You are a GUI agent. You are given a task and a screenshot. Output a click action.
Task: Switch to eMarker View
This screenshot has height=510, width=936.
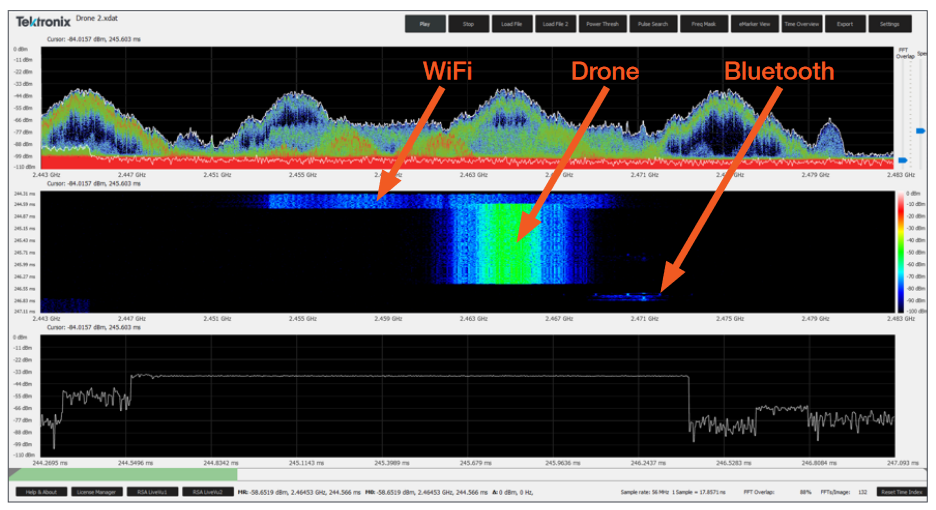click(753, 23)
